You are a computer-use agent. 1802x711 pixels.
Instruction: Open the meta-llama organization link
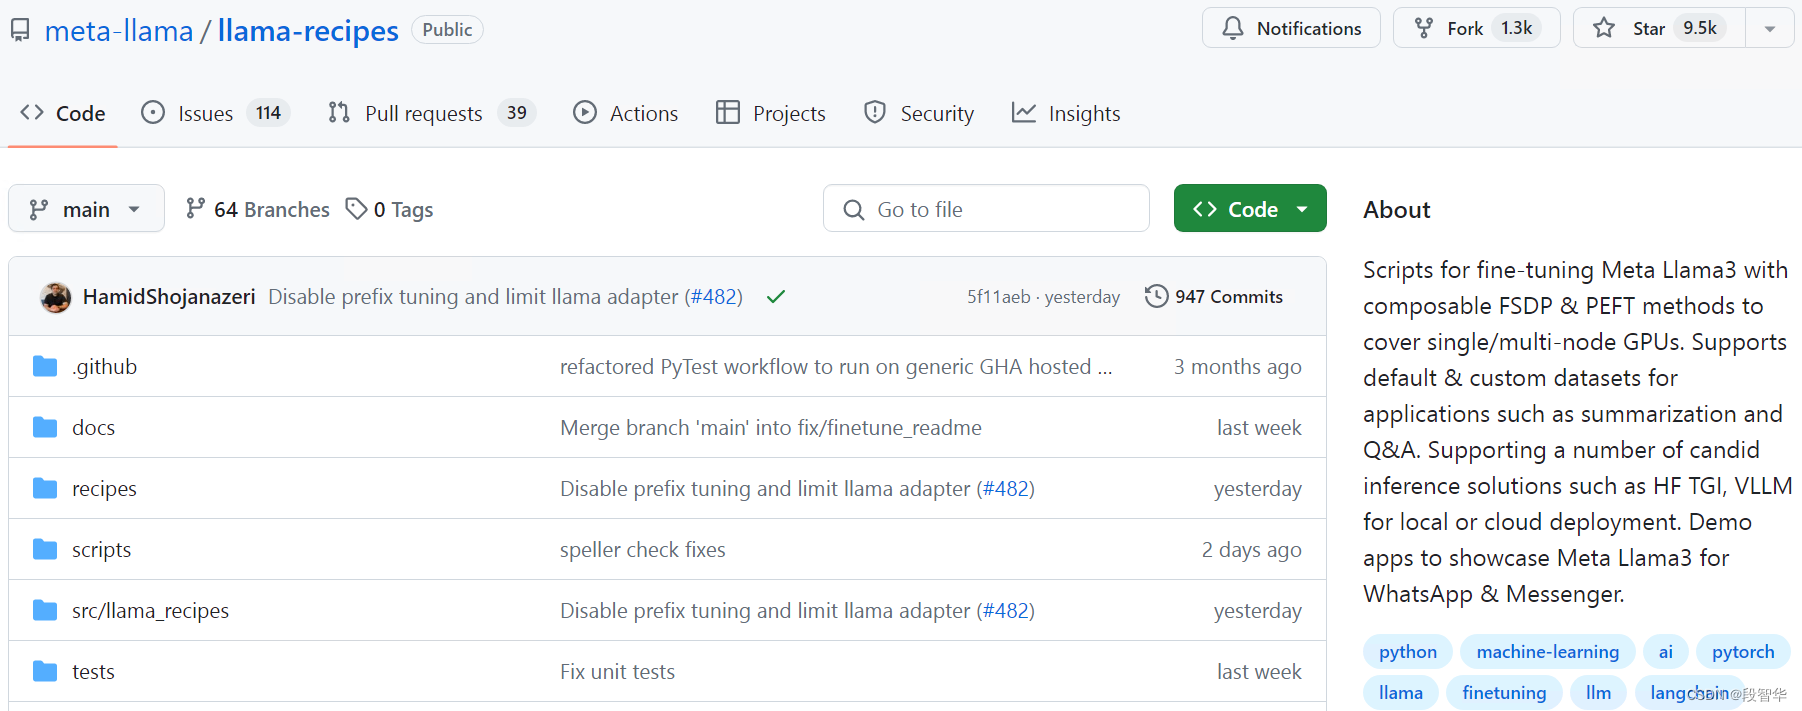click(x=119, y=31)
